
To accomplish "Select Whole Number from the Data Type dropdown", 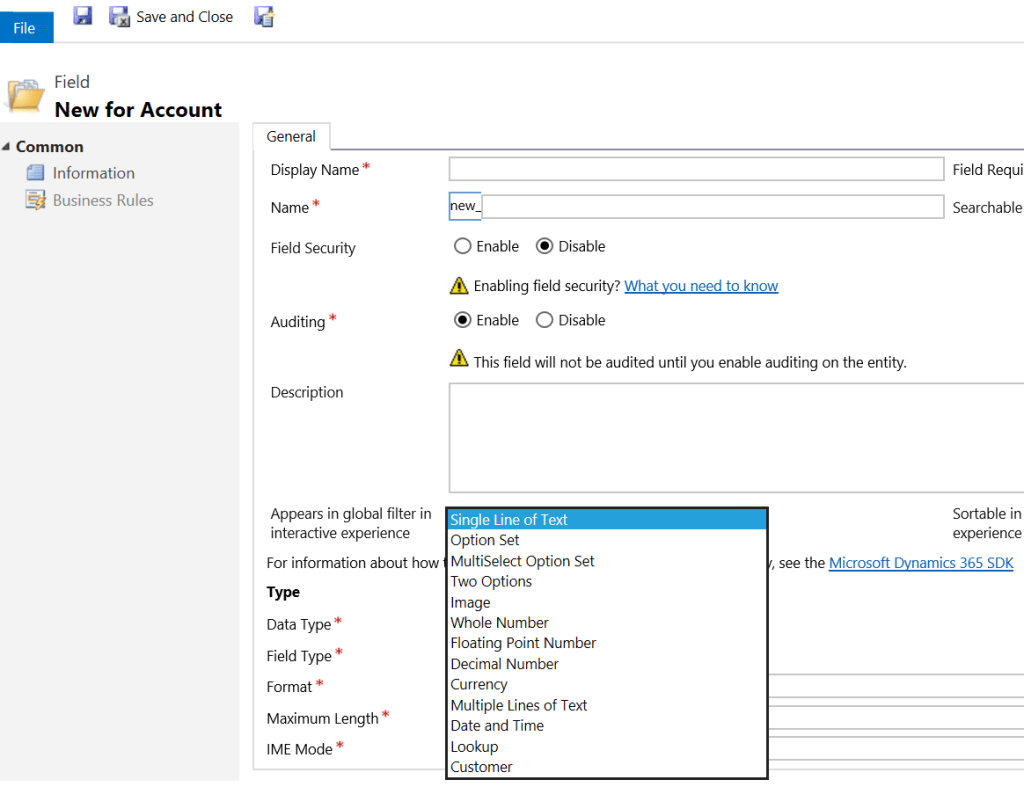I will tap(499, 622).
